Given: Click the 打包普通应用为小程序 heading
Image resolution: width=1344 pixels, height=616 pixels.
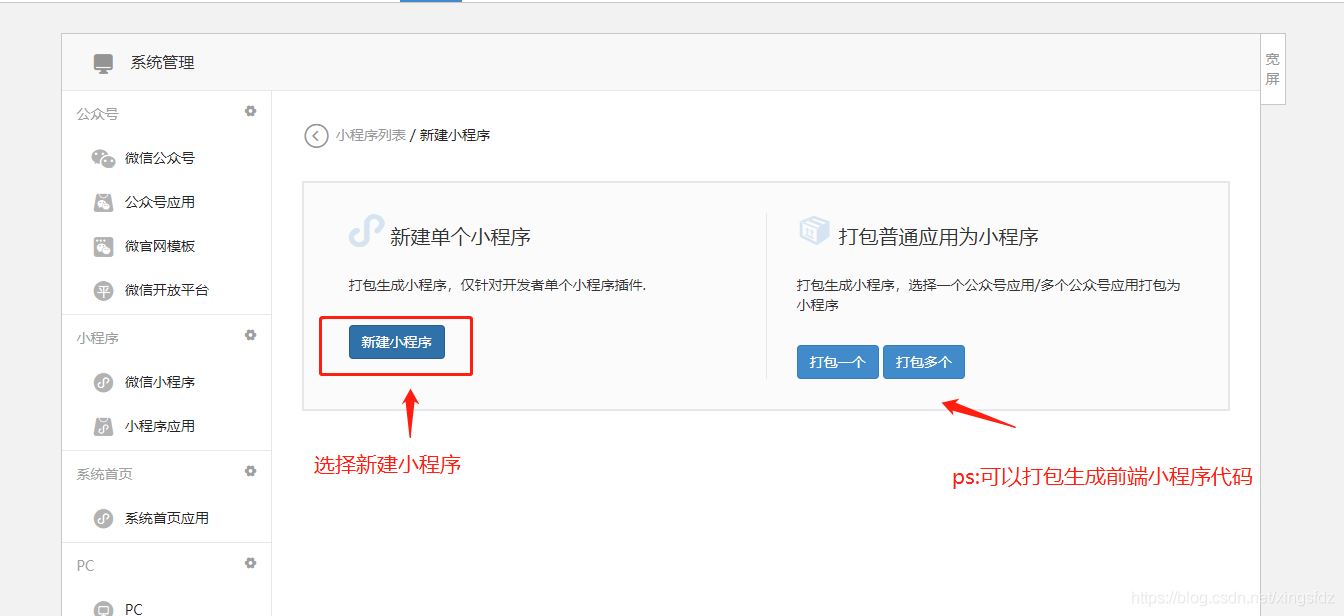Looking at the screenshot, I should 938,237.
